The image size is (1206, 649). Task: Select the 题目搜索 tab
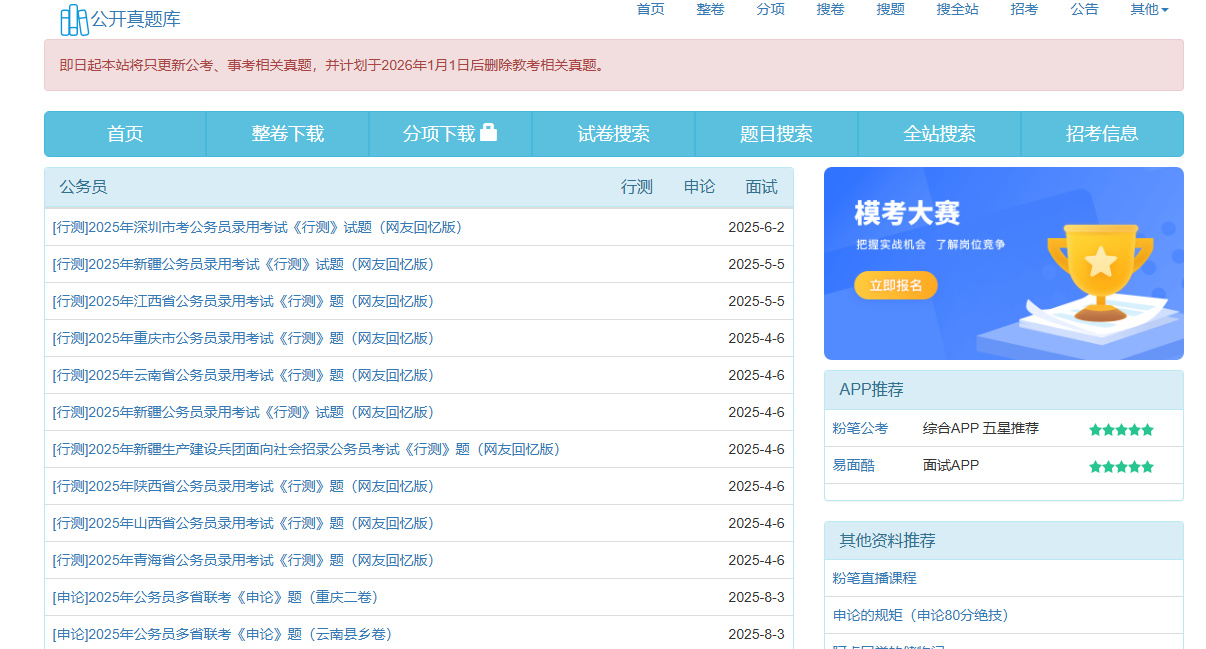[777, 134]
